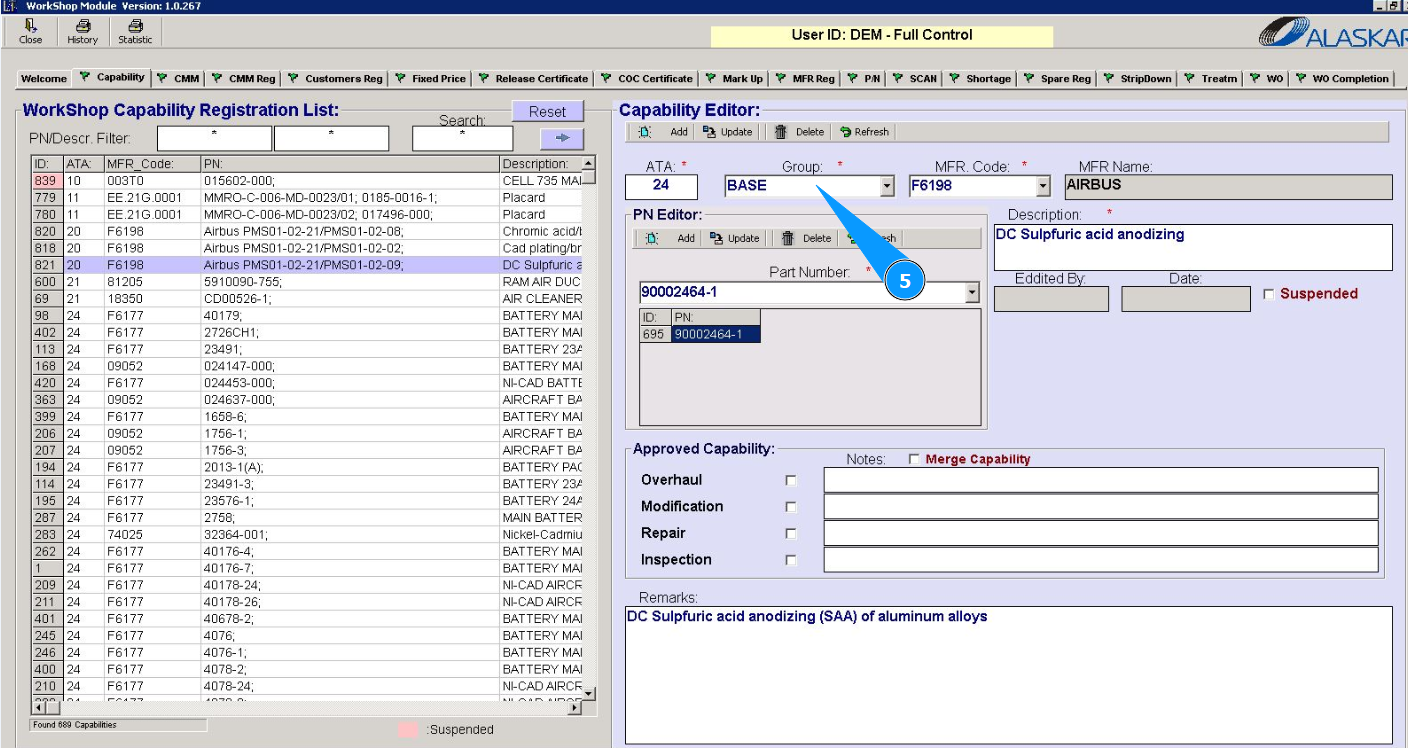Click Delete in the Capability Editor toolbar
The height and width of the screenshot is (749, 1408).
799,132
